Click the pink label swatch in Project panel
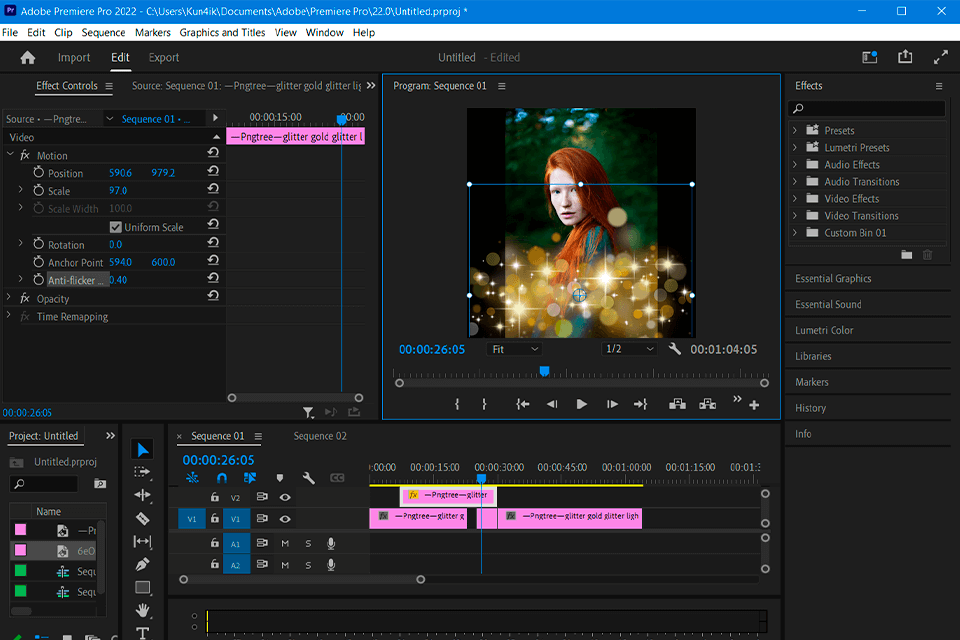This screenshot has width=960, height=640. click(20, 531)
